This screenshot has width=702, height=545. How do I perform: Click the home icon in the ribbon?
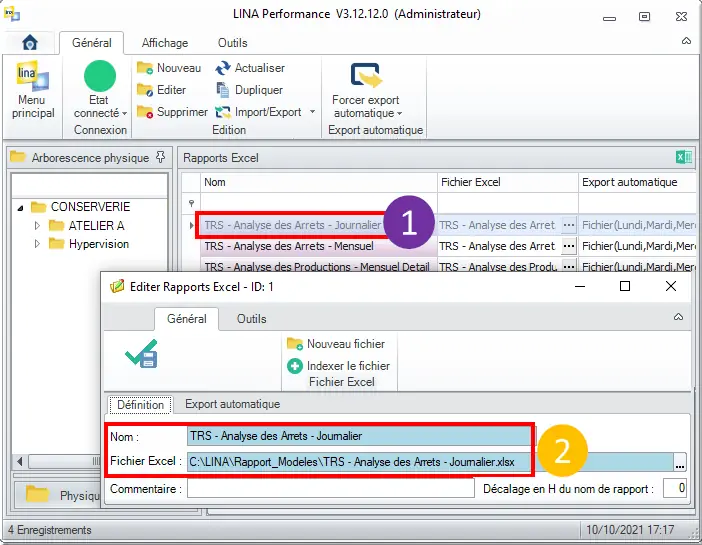[x=30, y=43]
